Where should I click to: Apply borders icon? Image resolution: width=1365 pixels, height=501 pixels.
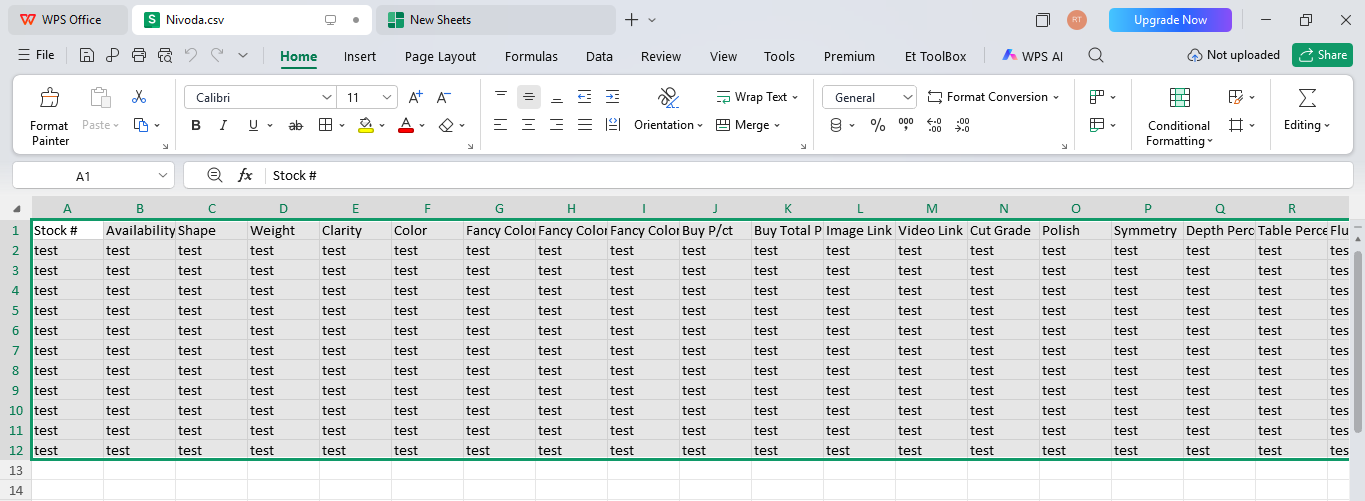(x=325, y=125)
